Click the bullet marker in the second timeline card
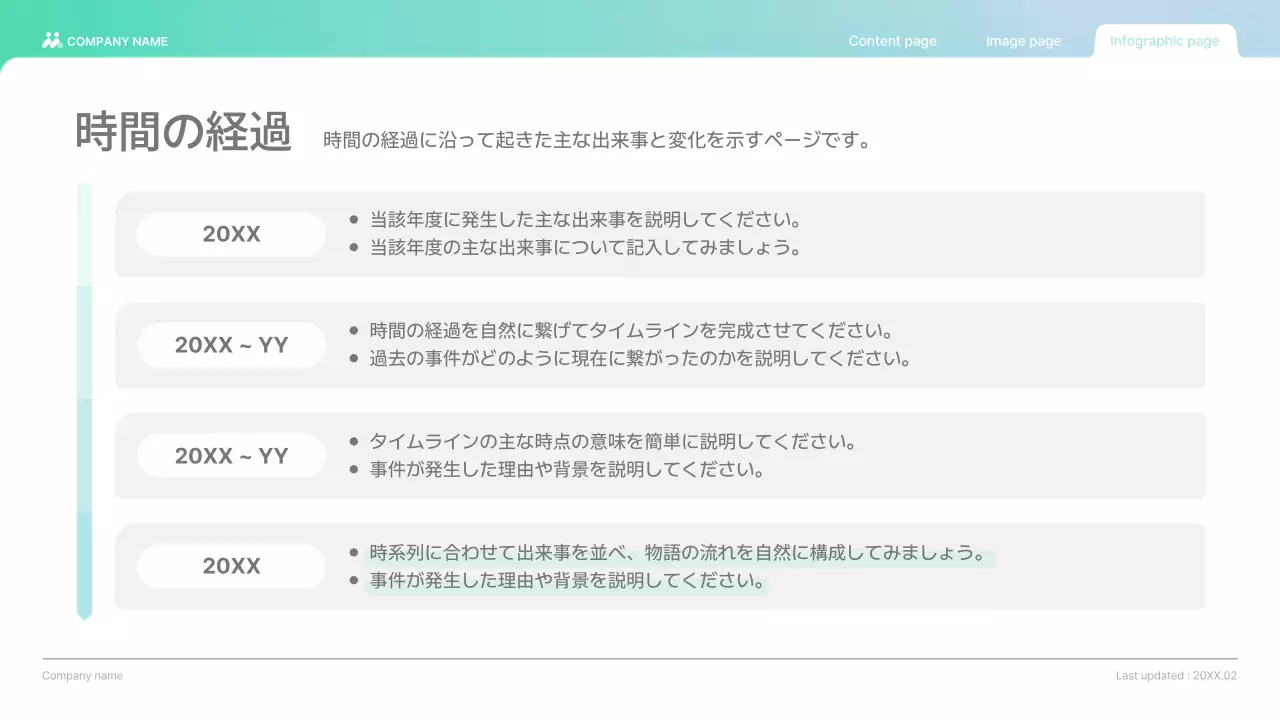Image resolution: width=1280 pixels, height=720 pixels. pyautogui.click(x=354, y=329)
